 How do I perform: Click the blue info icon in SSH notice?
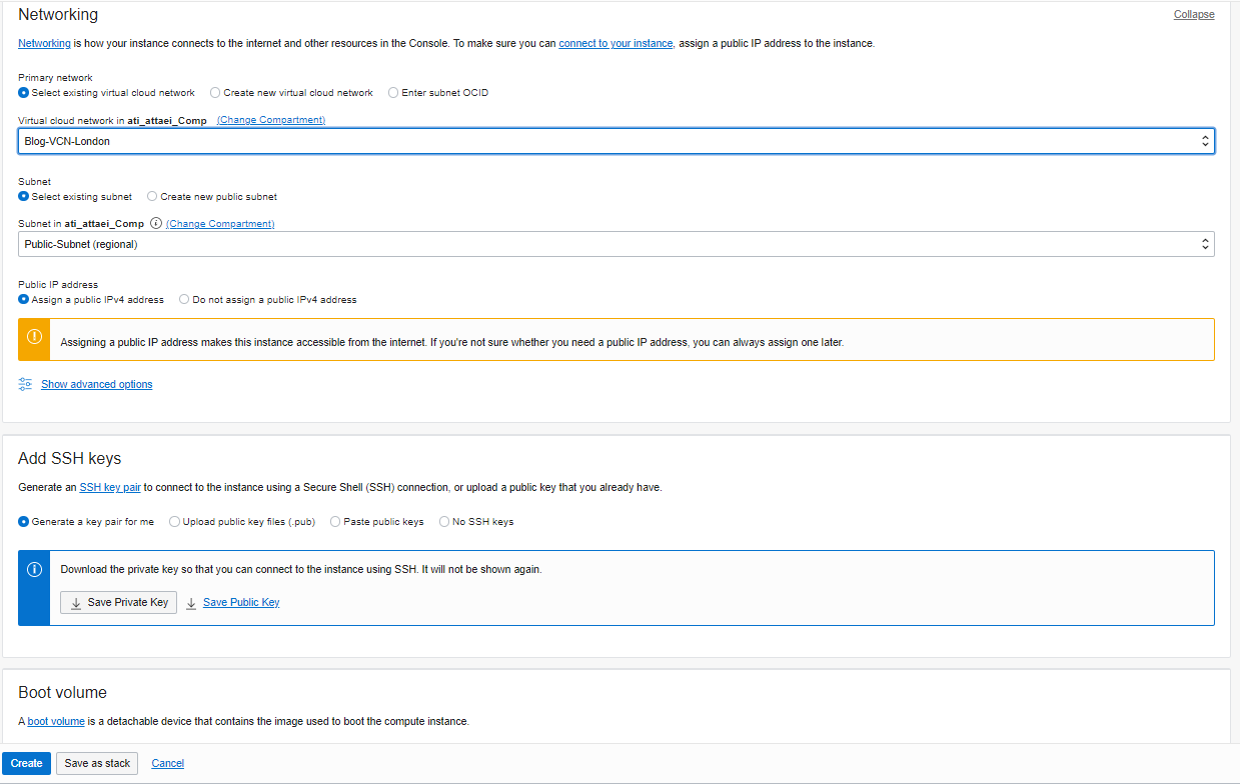tap(34, 569)
